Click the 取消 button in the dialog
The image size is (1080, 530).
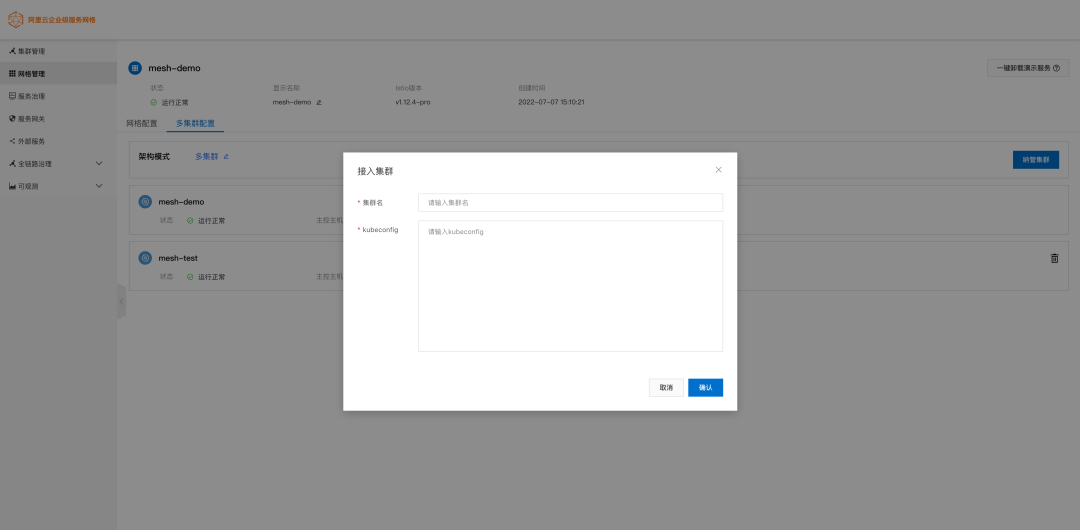point(666,387)
